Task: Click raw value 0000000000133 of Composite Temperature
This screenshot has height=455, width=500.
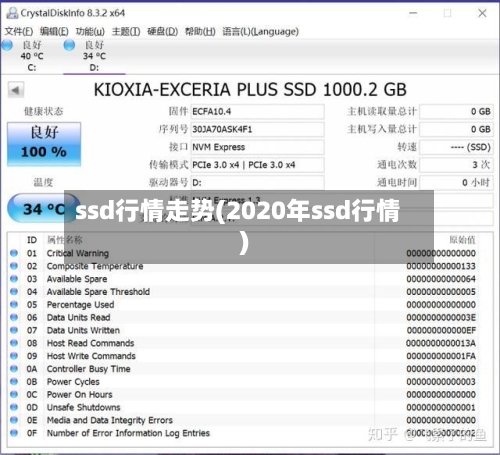Action: 441,266
